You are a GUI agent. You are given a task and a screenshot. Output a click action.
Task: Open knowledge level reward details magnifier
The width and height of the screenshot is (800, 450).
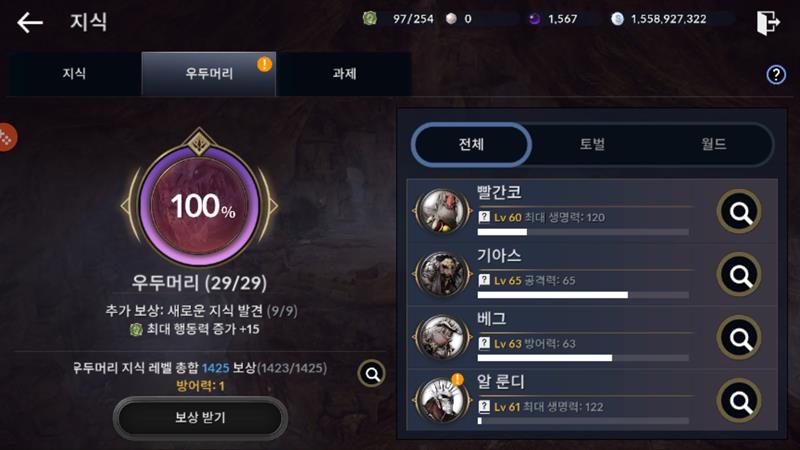coord(371,374)
